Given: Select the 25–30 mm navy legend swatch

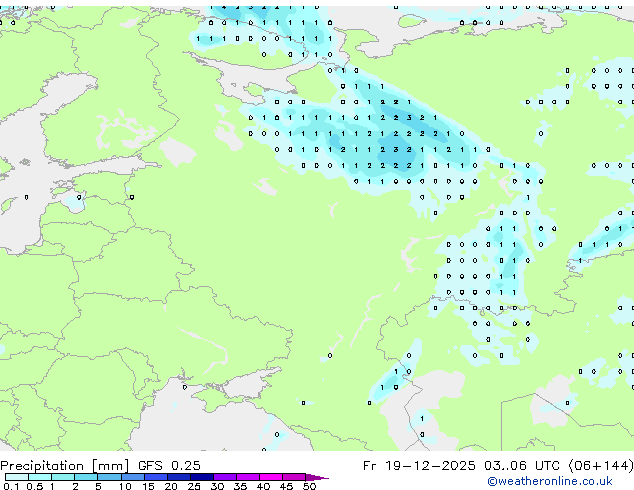Looking at the screenshot, I should pyautogui.click(x=201, y=477).
